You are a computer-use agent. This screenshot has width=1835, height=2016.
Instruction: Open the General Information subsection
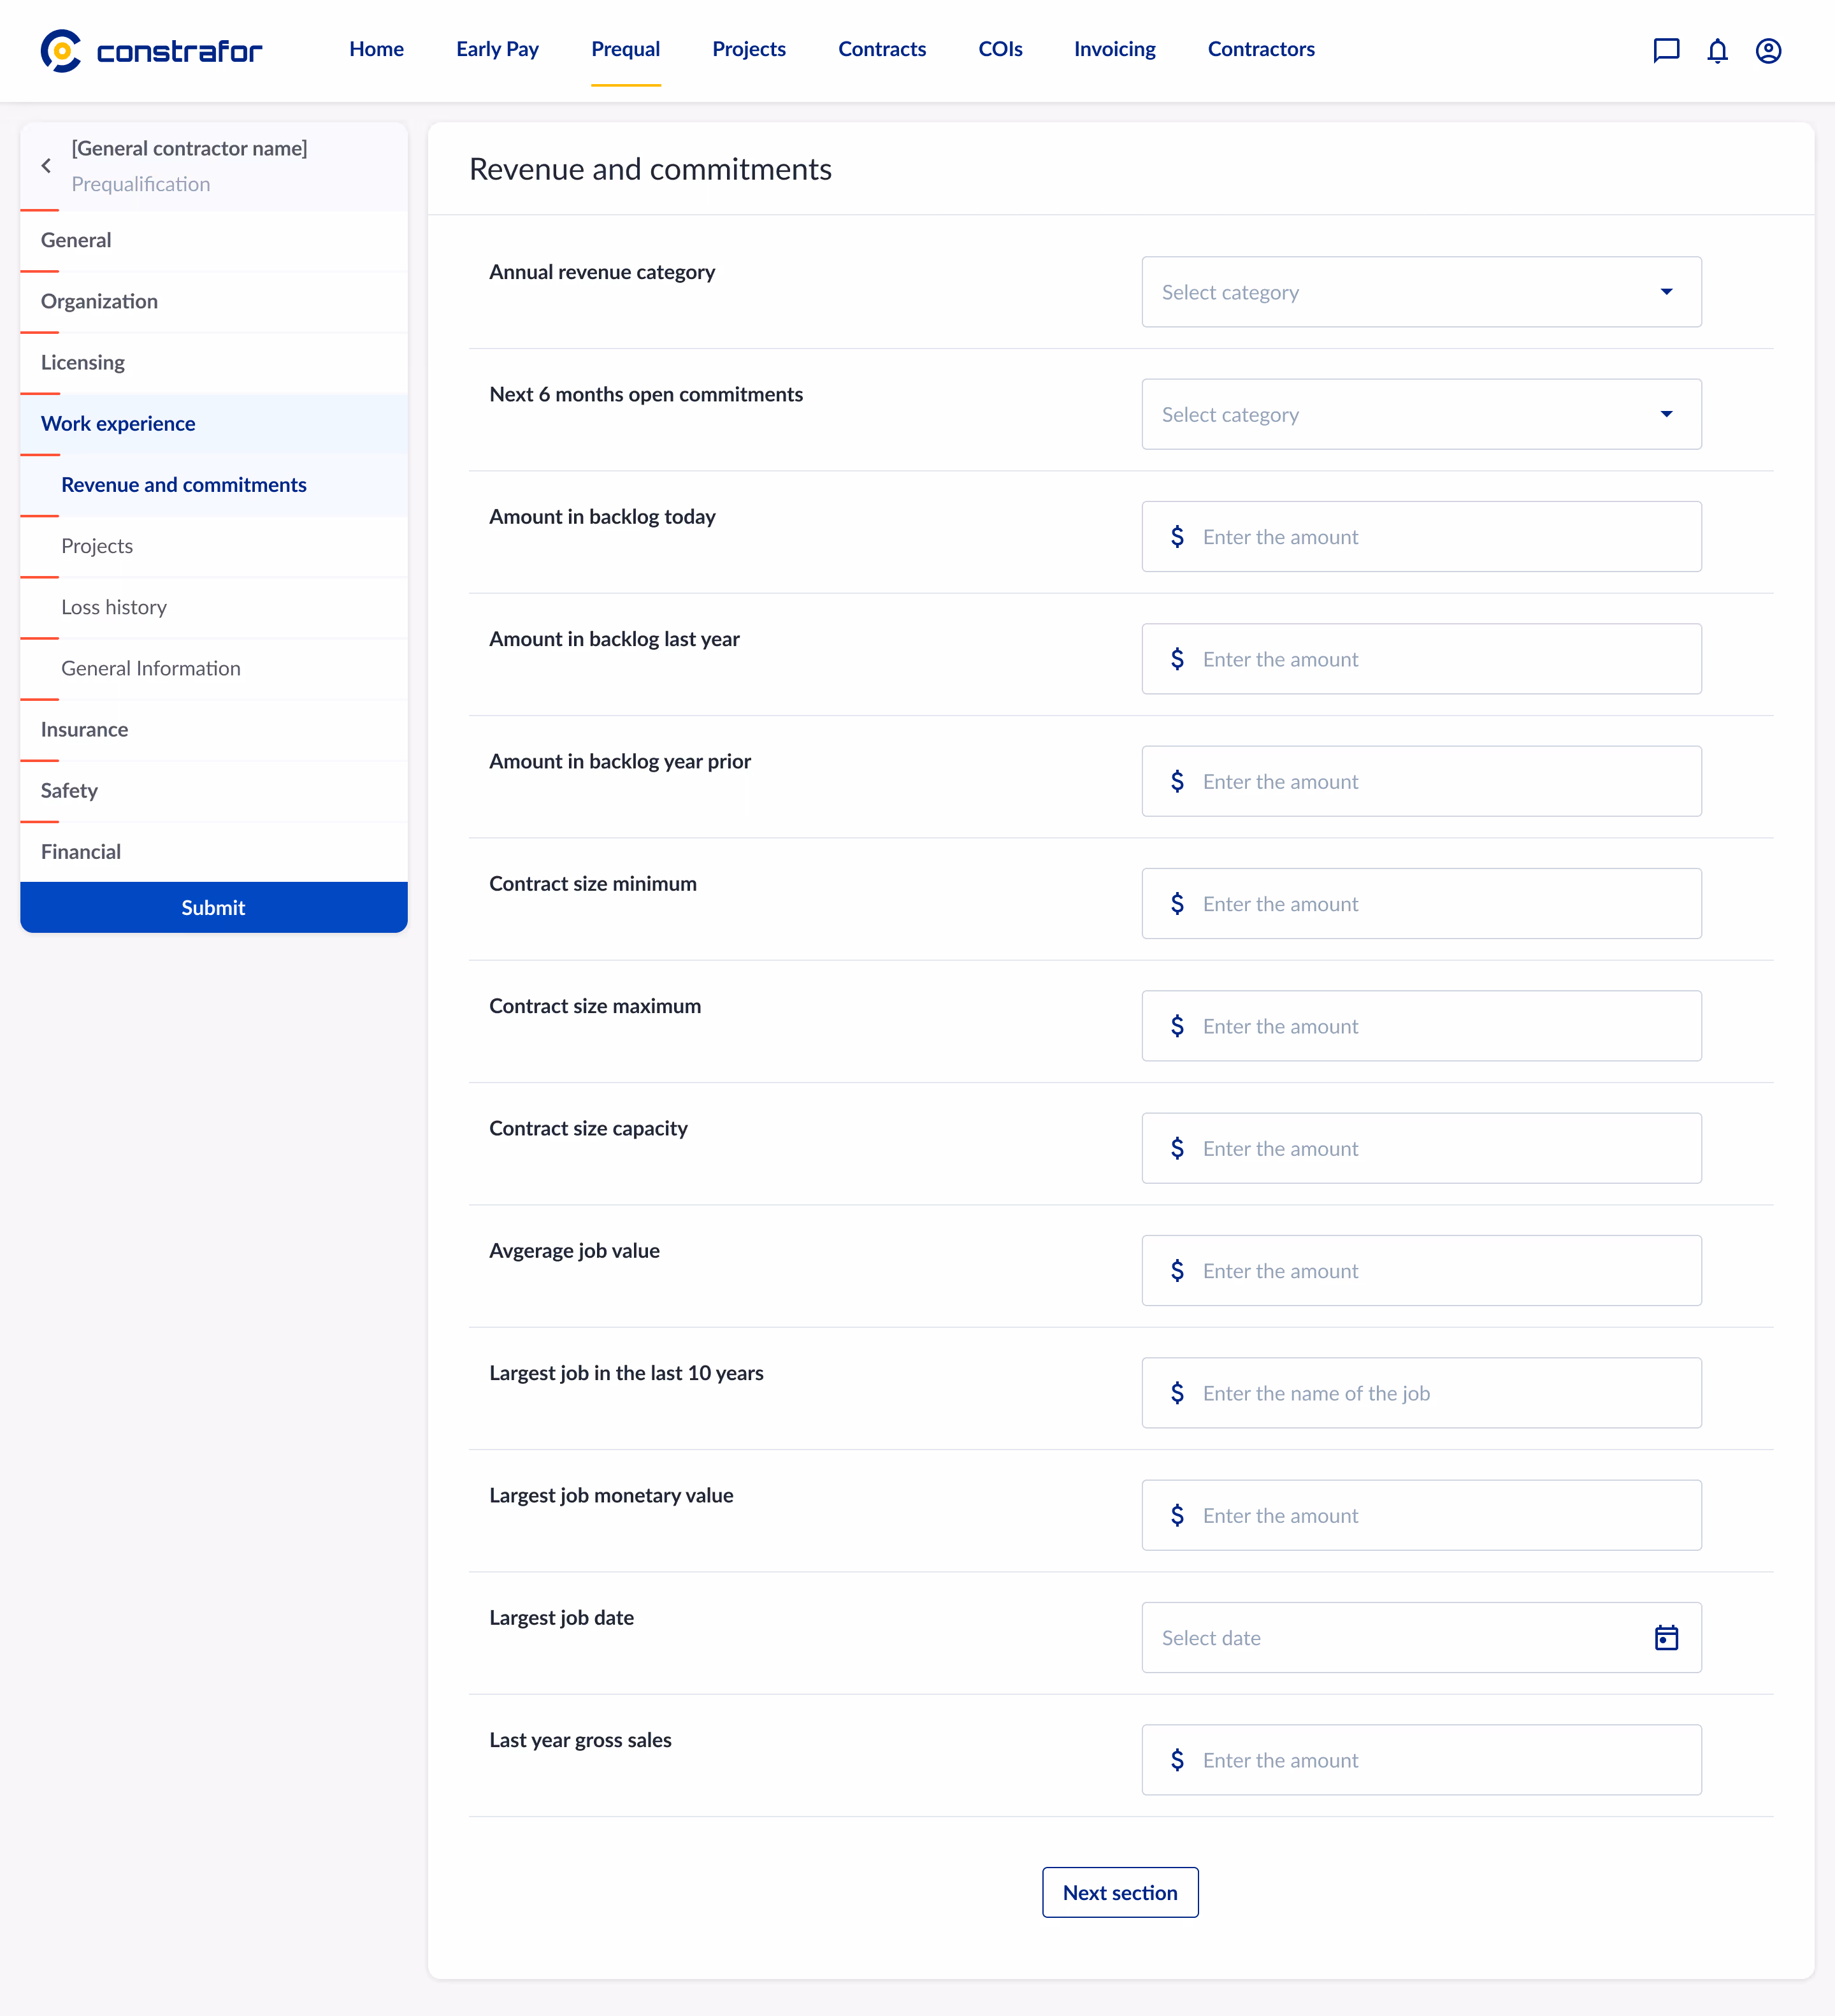point(214,668)
